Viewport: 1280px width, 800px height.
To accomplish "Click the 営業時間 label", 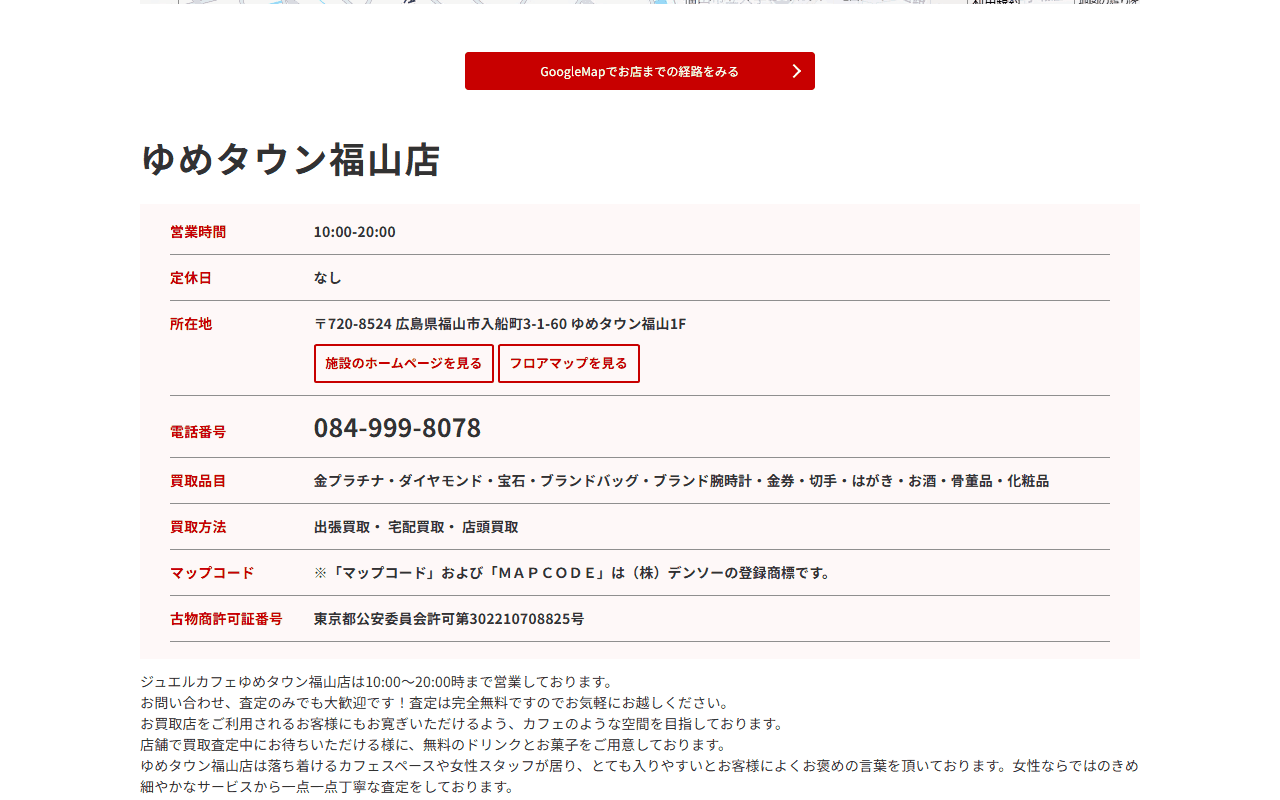I will click(x=198, y=232).
